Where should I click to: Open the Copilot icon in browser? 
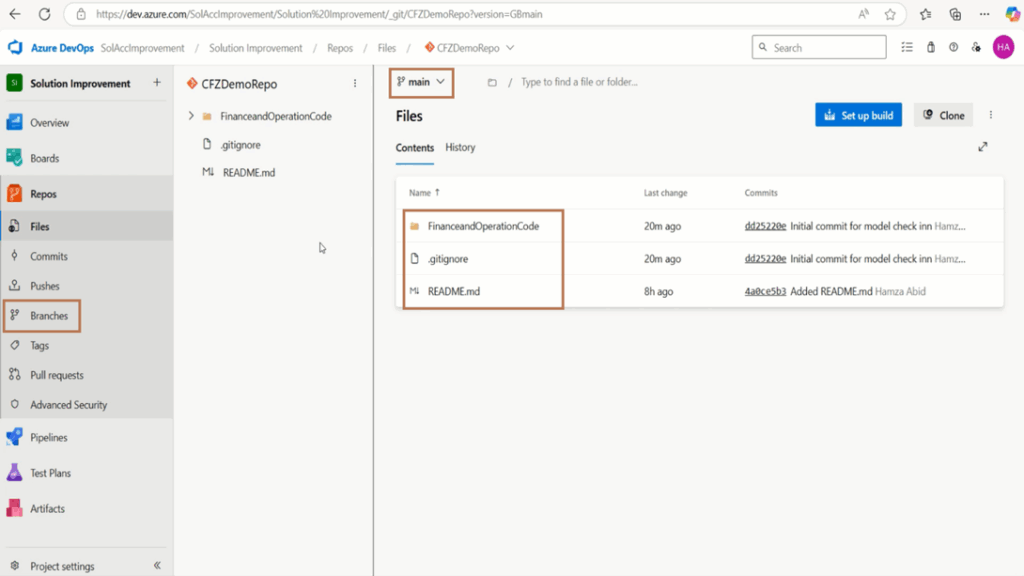click(1012, 14)
